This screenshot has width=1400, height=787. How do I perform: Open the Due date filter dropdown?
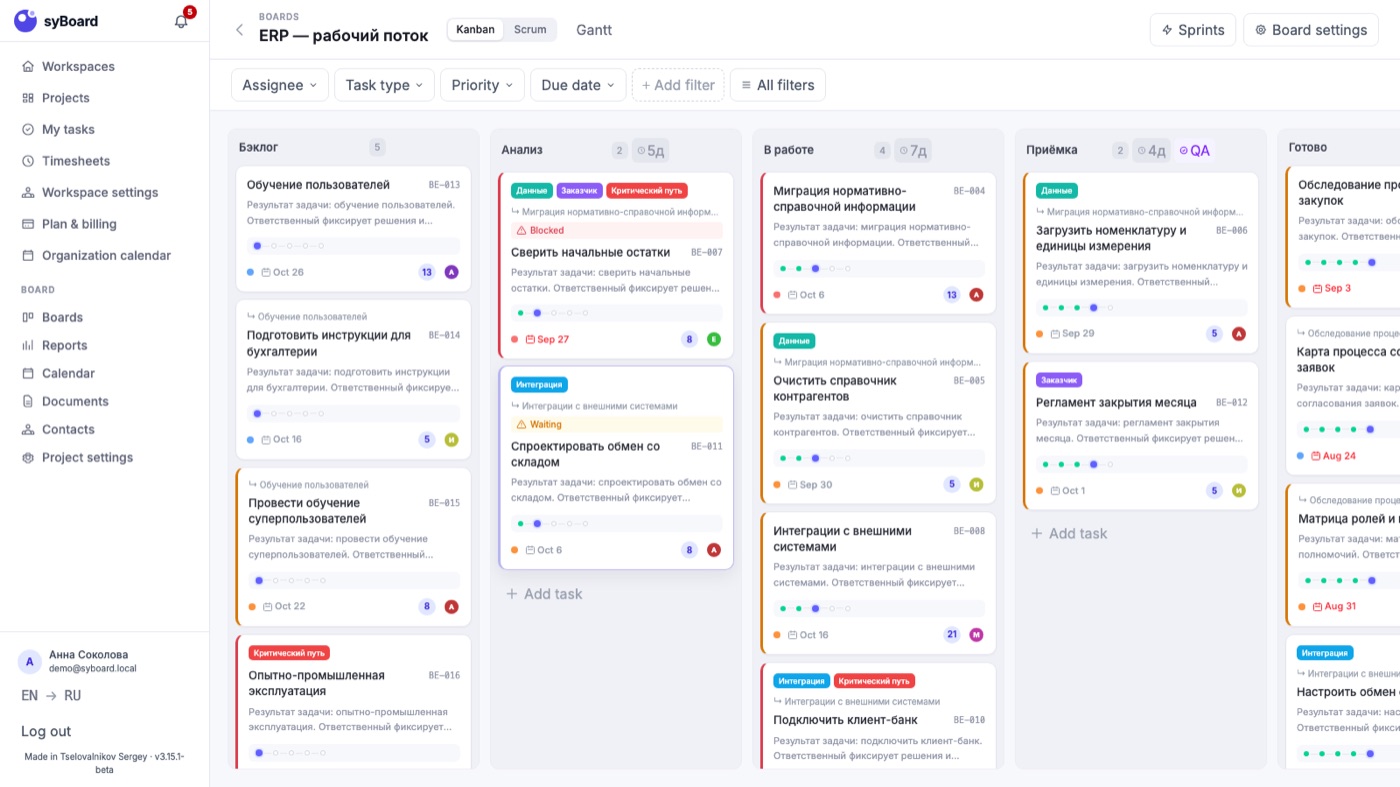coord(578,85)
